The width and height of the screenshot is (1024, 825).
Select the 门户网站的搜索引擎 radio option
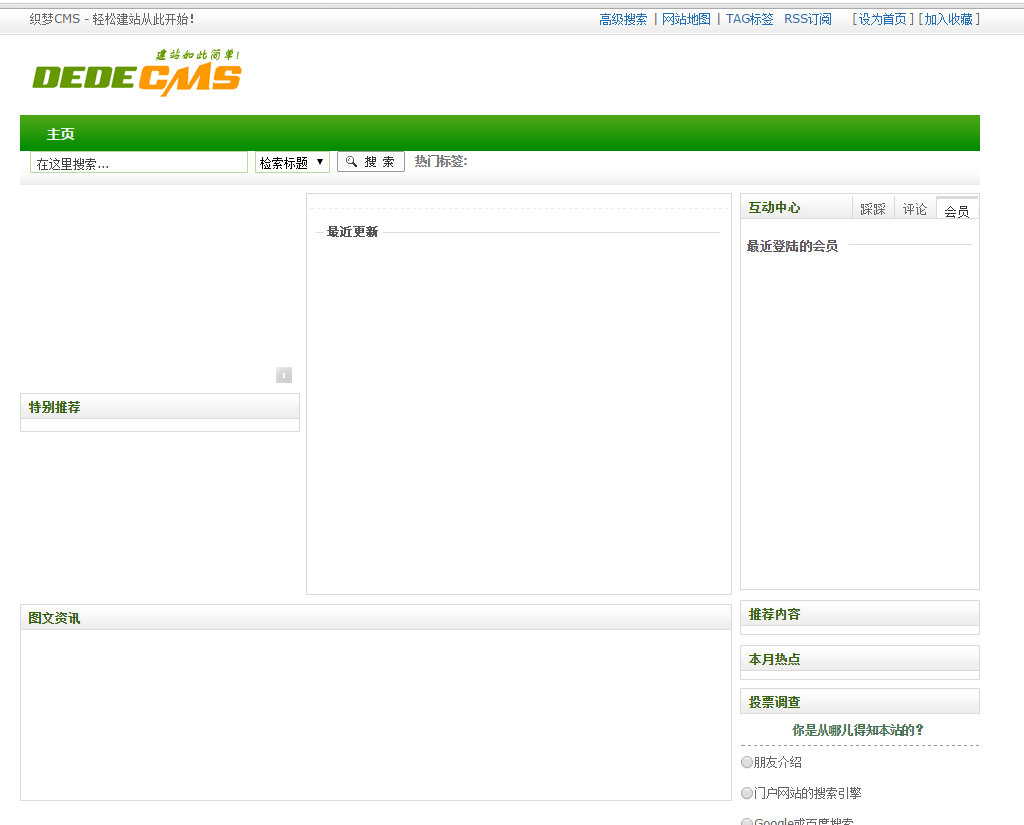(x=747, y=793)
